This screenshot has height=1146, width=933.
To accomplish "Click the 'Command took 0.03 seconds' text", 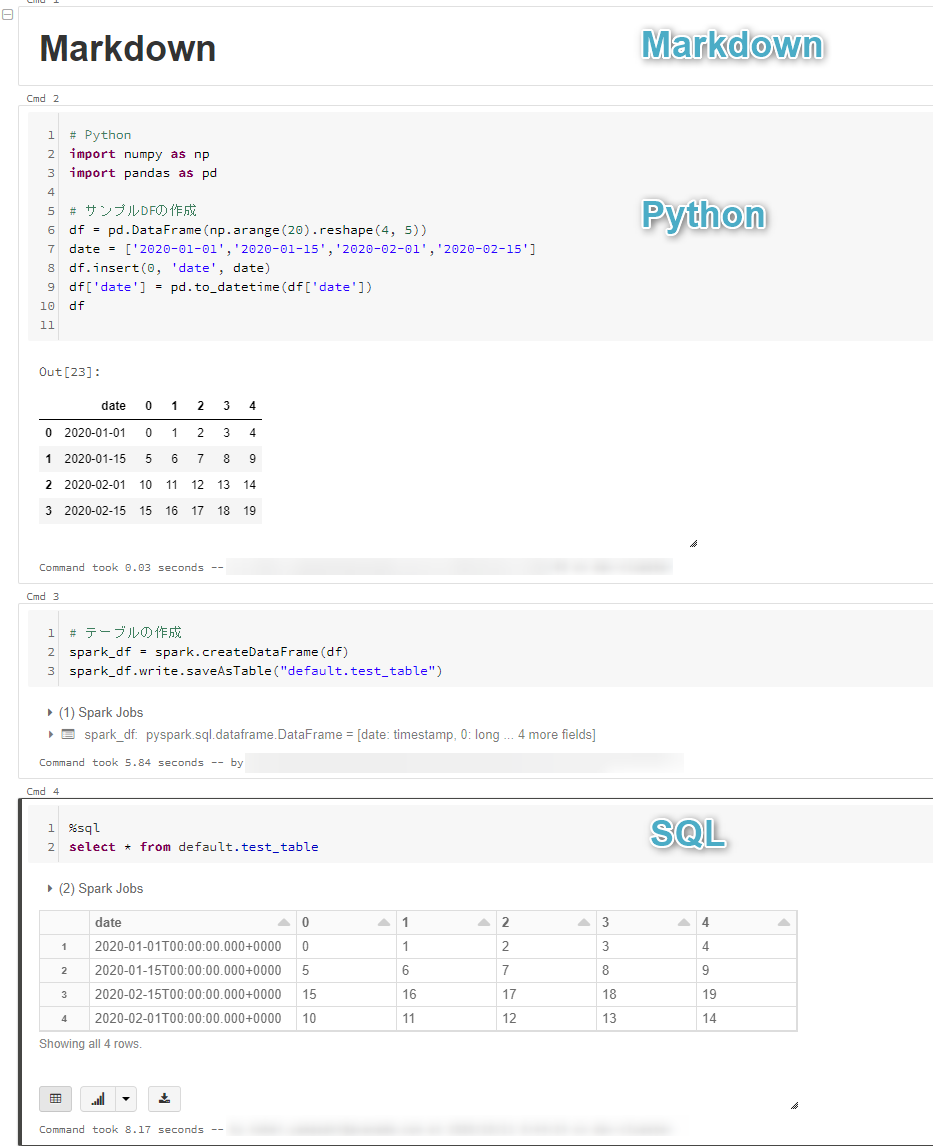I will pos(121,568).
